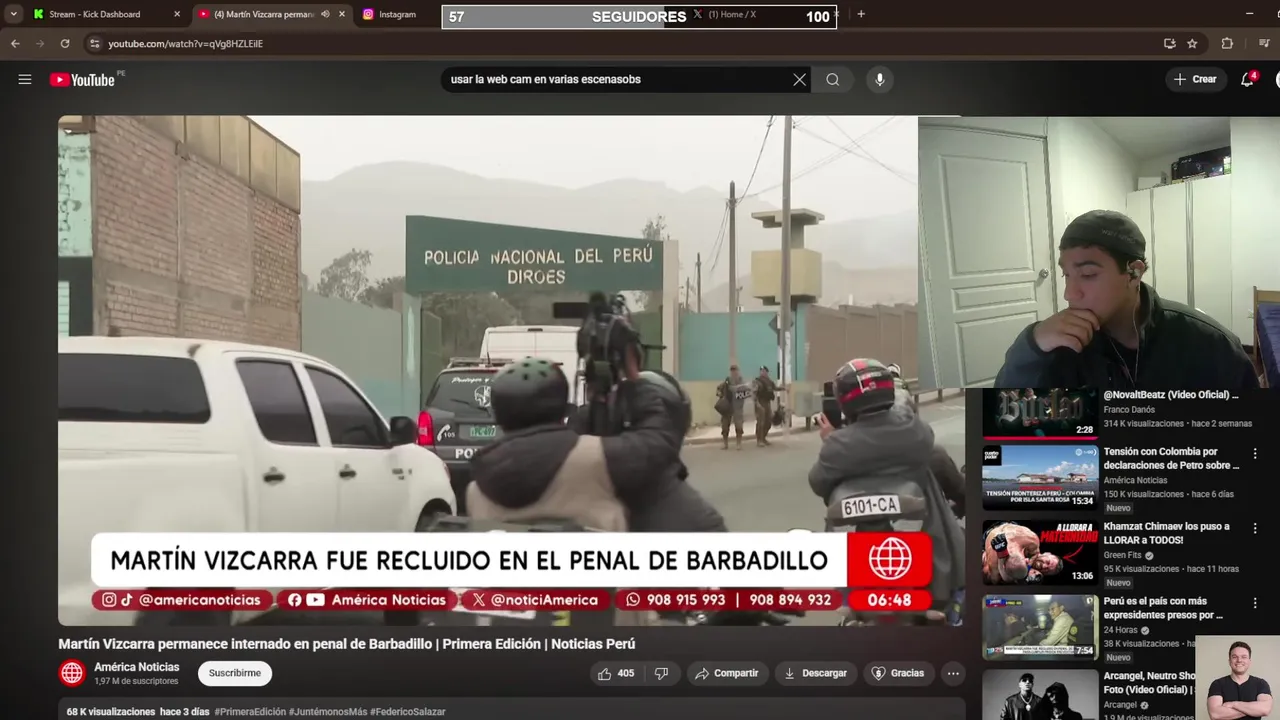Open more actions ellipsis below video

[953, 673]
